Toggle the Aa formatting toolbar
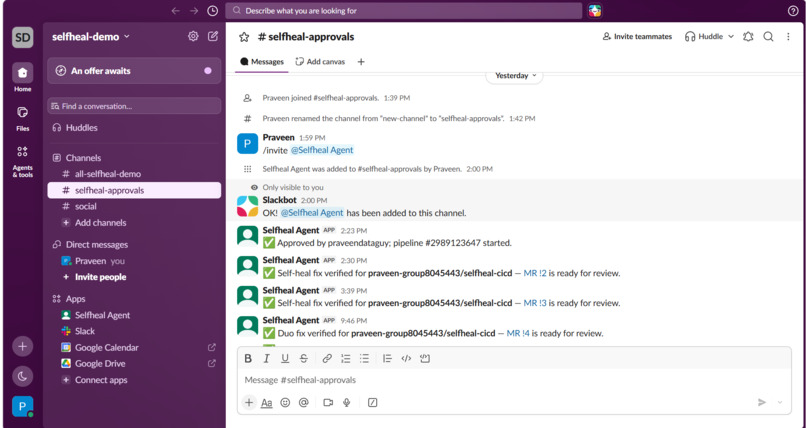The width and height of the screenshot is (806, 428). click(267, 403)
